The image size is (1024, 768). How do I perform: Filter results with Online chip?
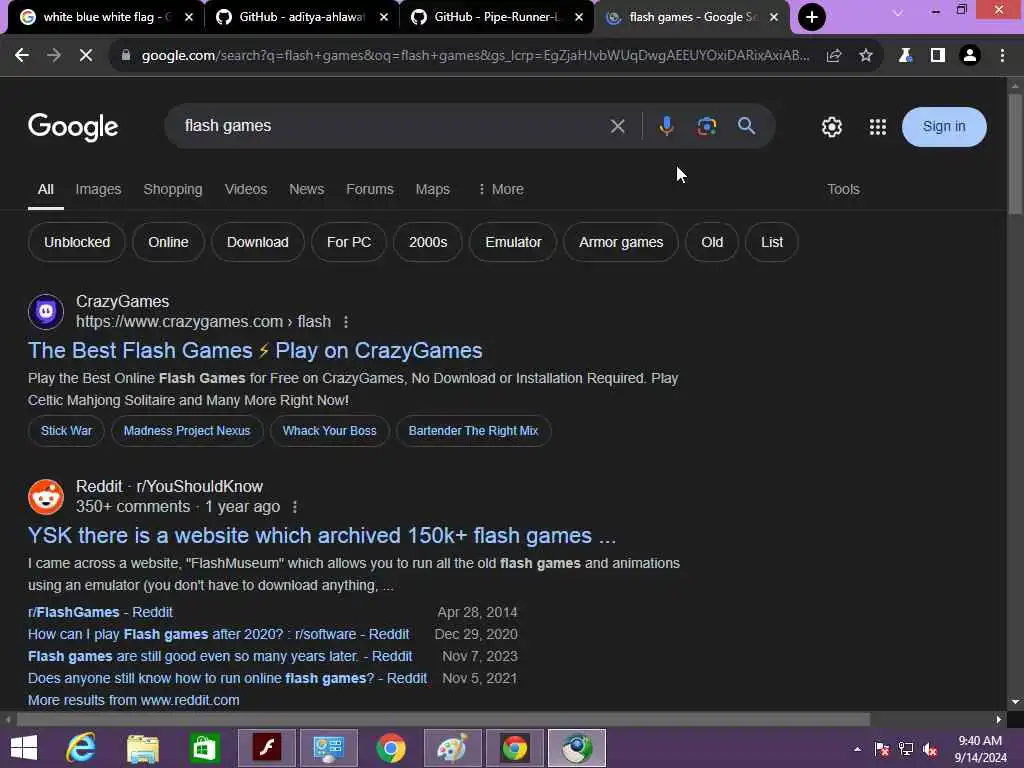pyautogui.click(x=168, y=242)
